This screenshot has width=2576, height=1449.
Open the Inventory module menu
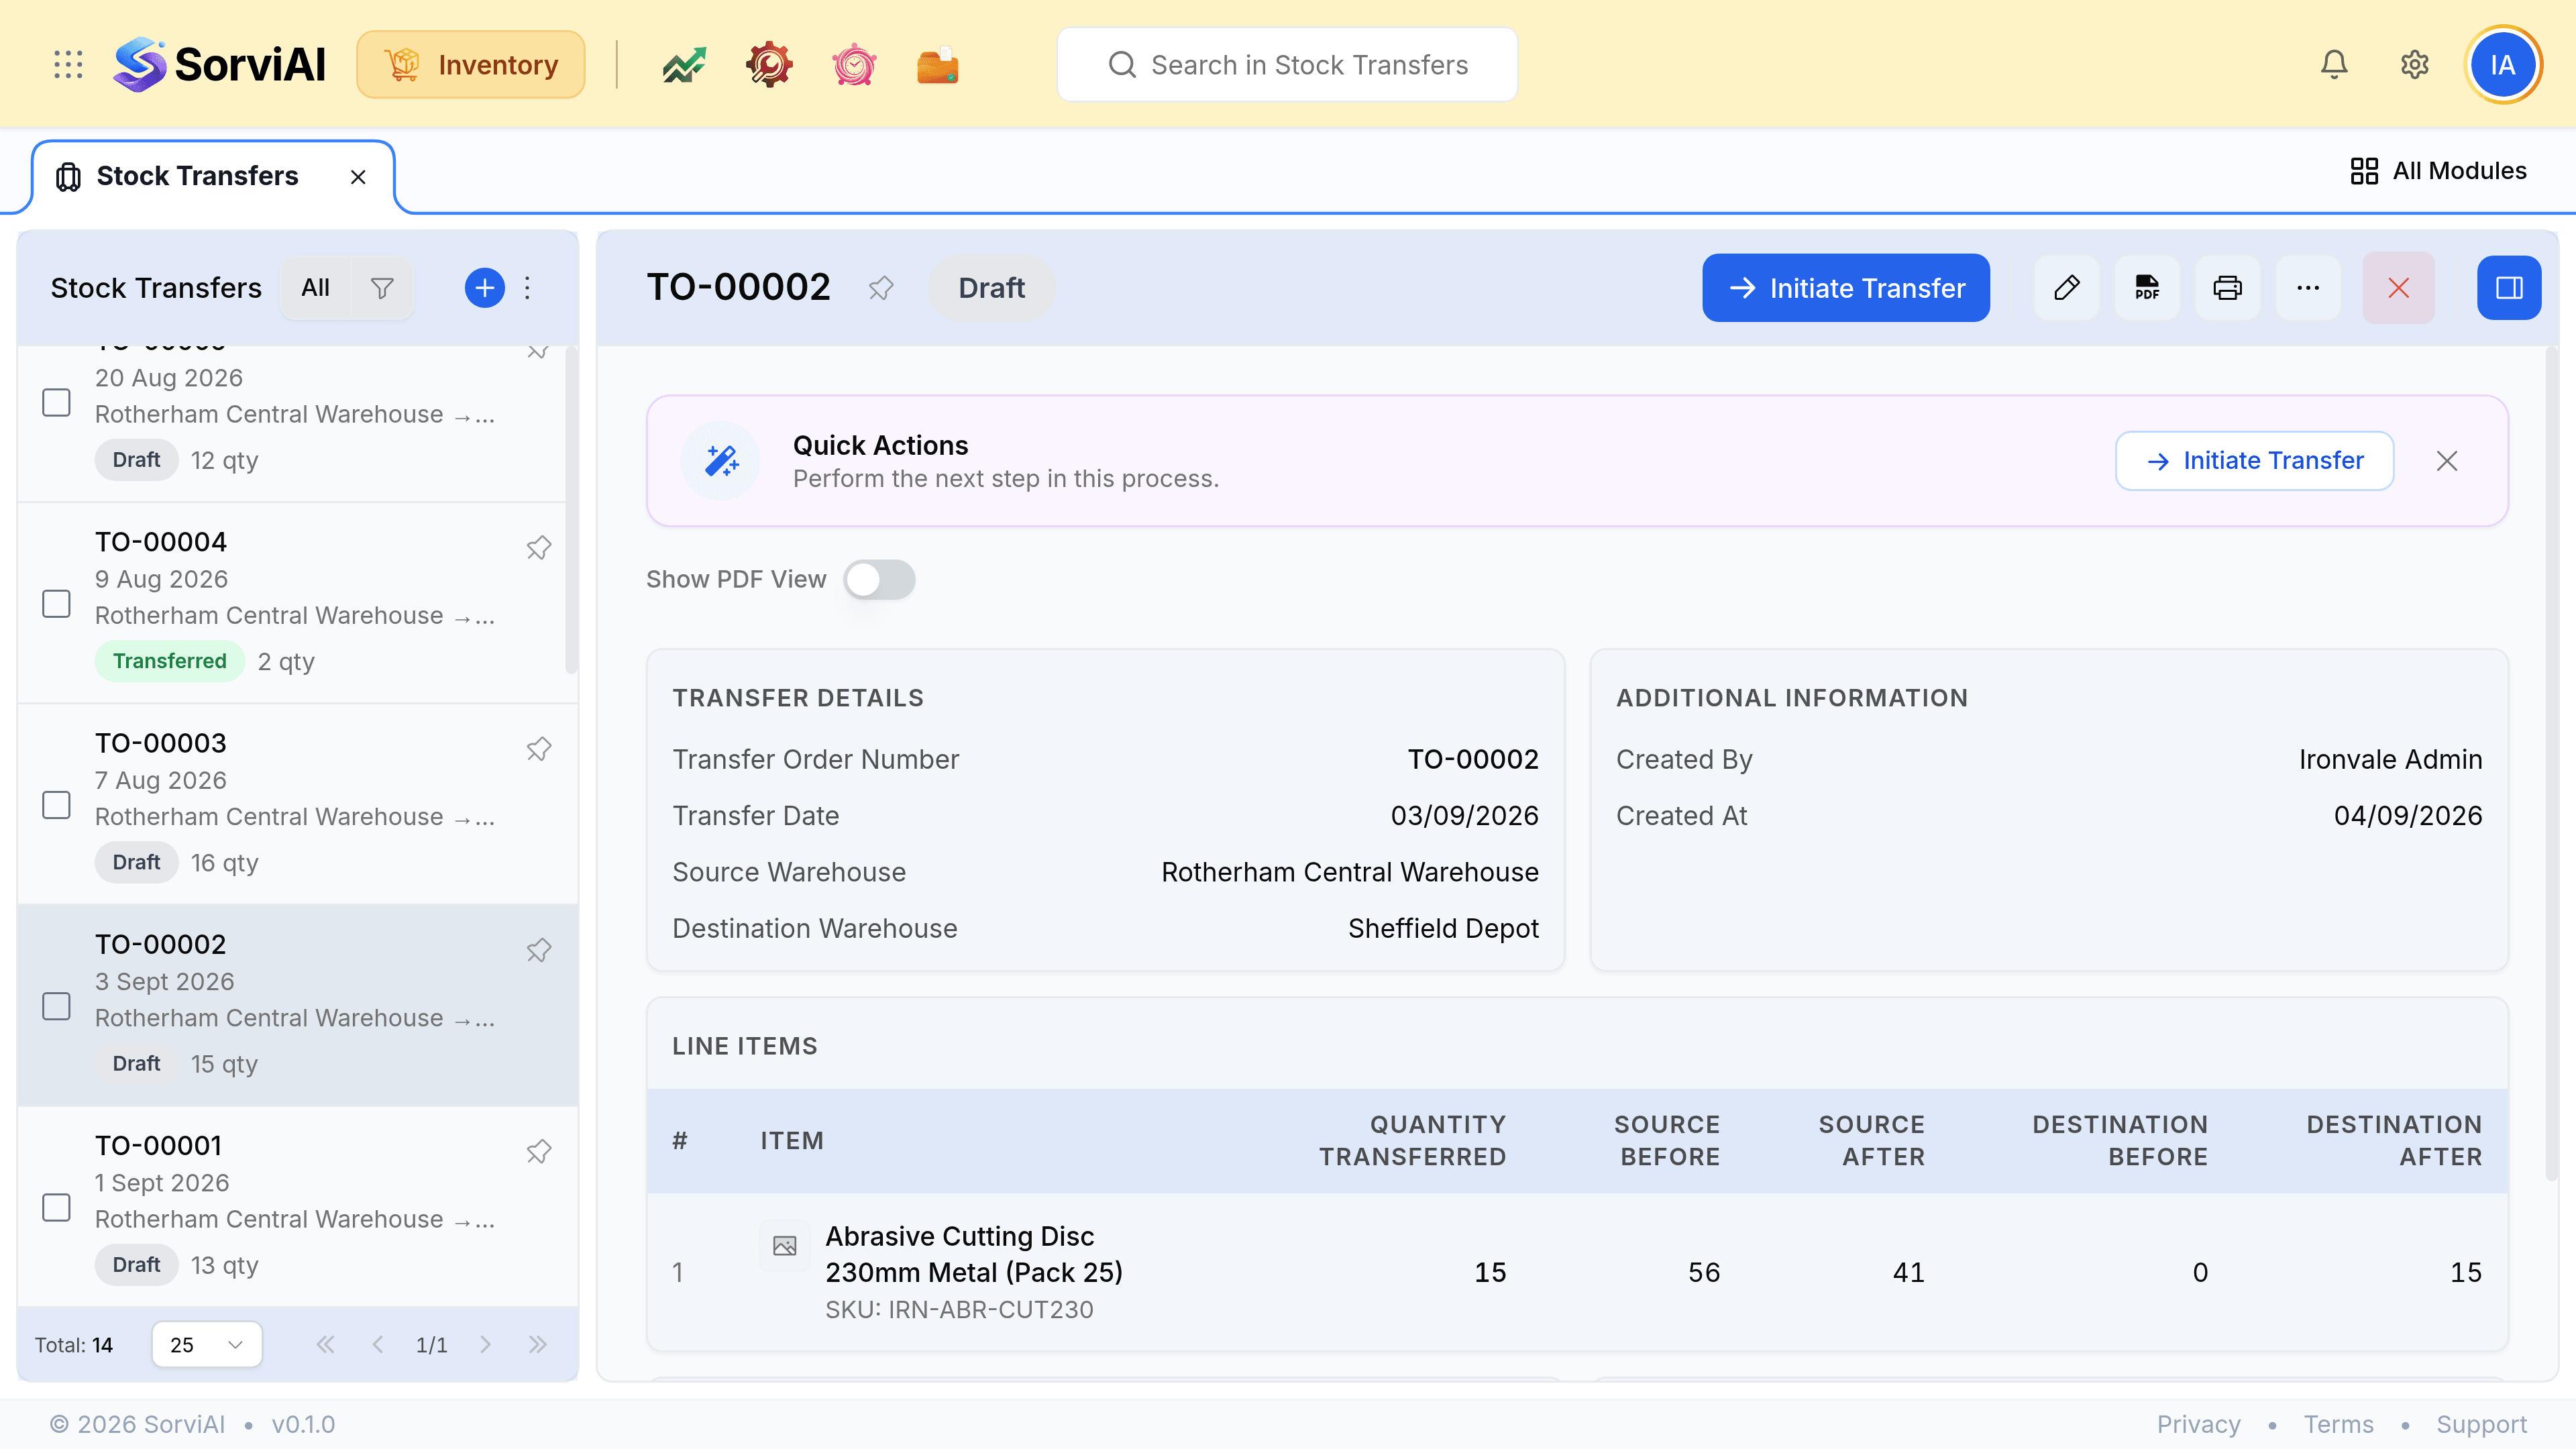pos(471,65)
